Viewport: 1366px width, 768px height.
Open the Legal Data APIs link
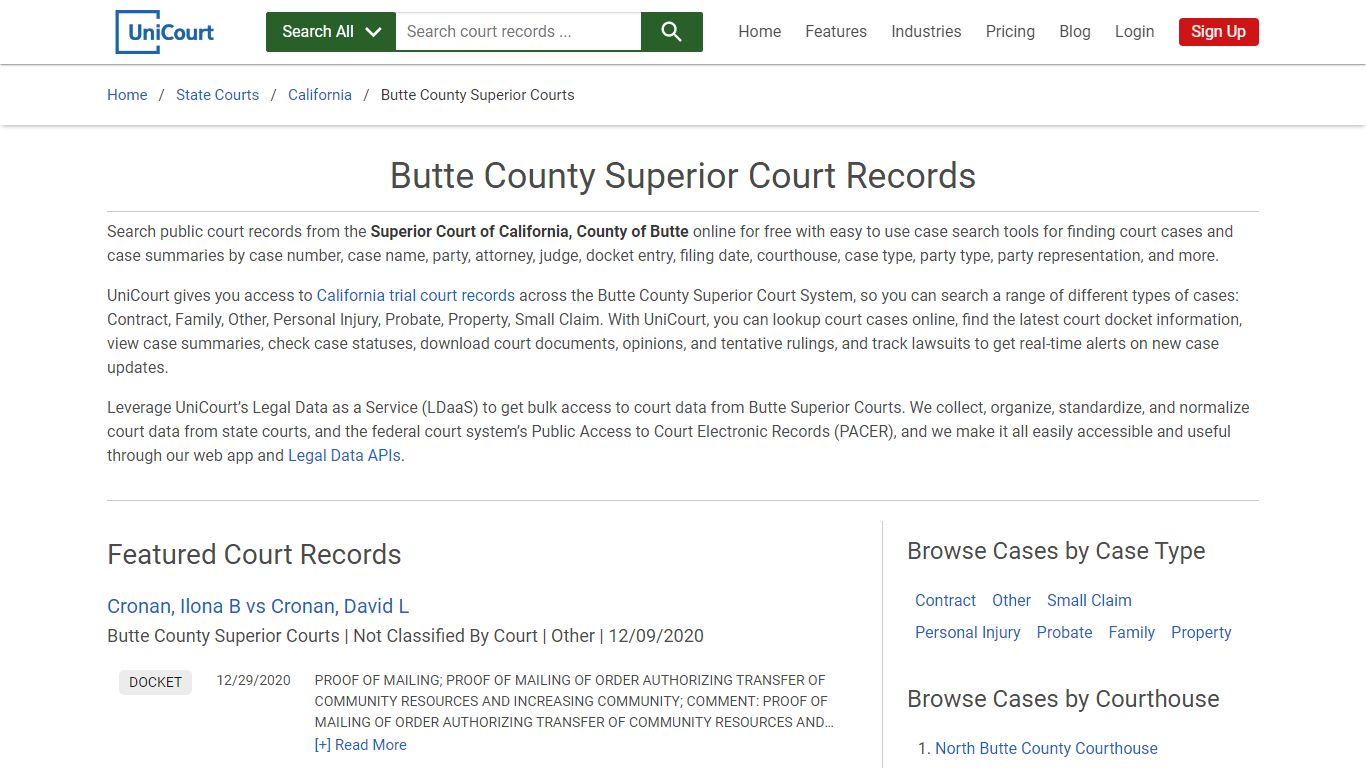pos(345,456)
